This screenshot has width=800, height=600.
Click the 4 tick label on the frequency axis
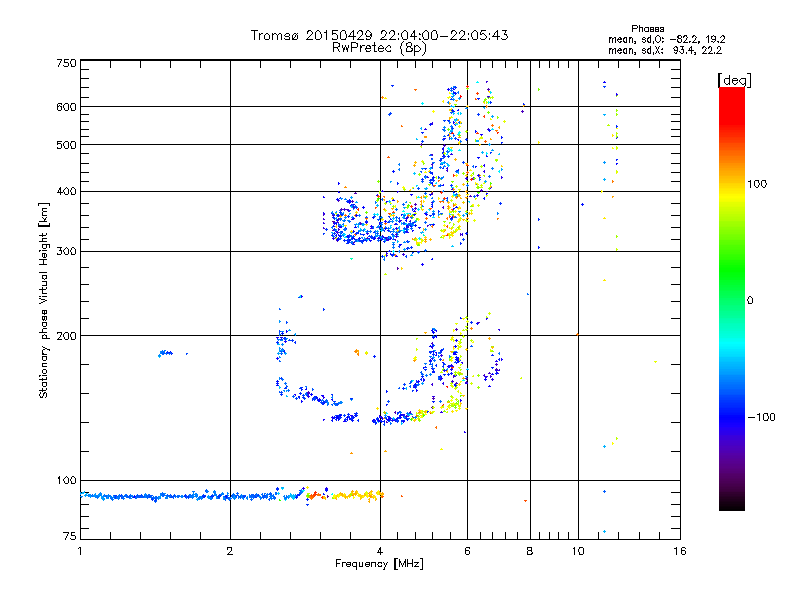click(380, 551)
